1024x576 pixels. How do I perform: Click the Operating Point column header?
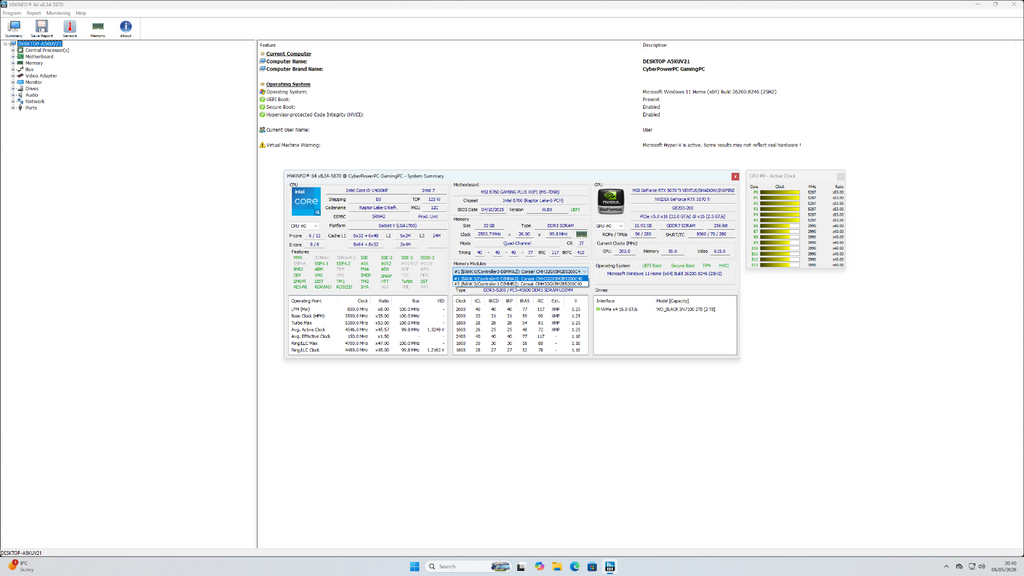pyautogui.click(x=306, y=301)
